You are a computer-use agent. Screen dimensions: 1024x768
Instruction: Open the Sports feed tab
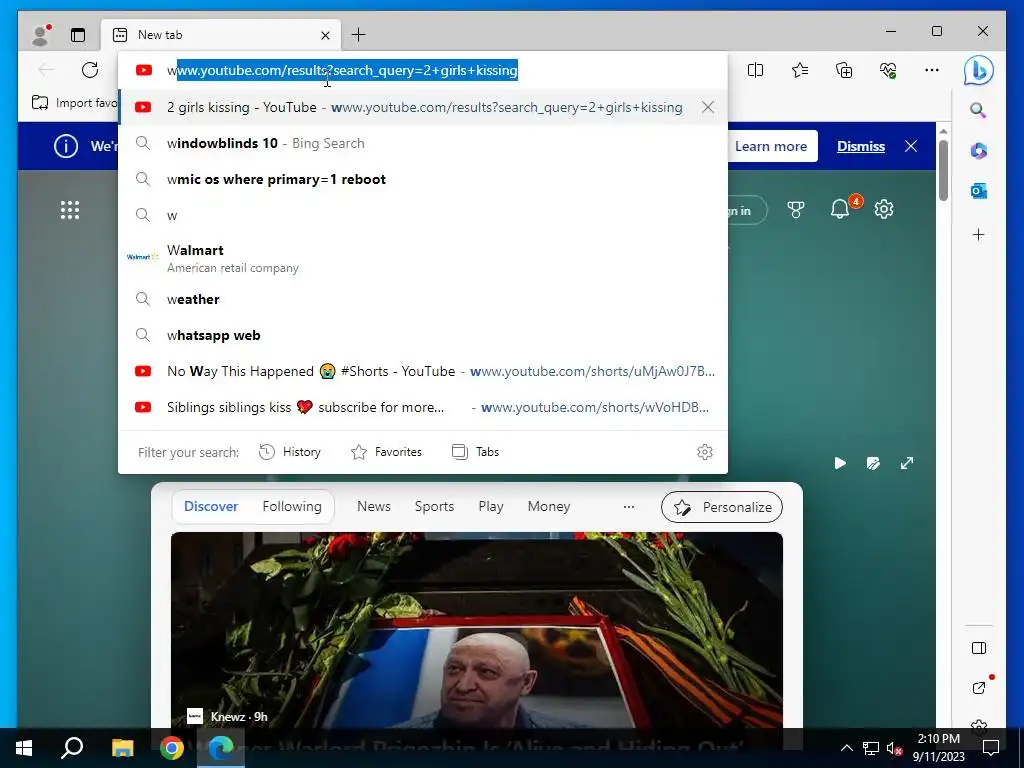pyautogui.click(x=434, y=506)
